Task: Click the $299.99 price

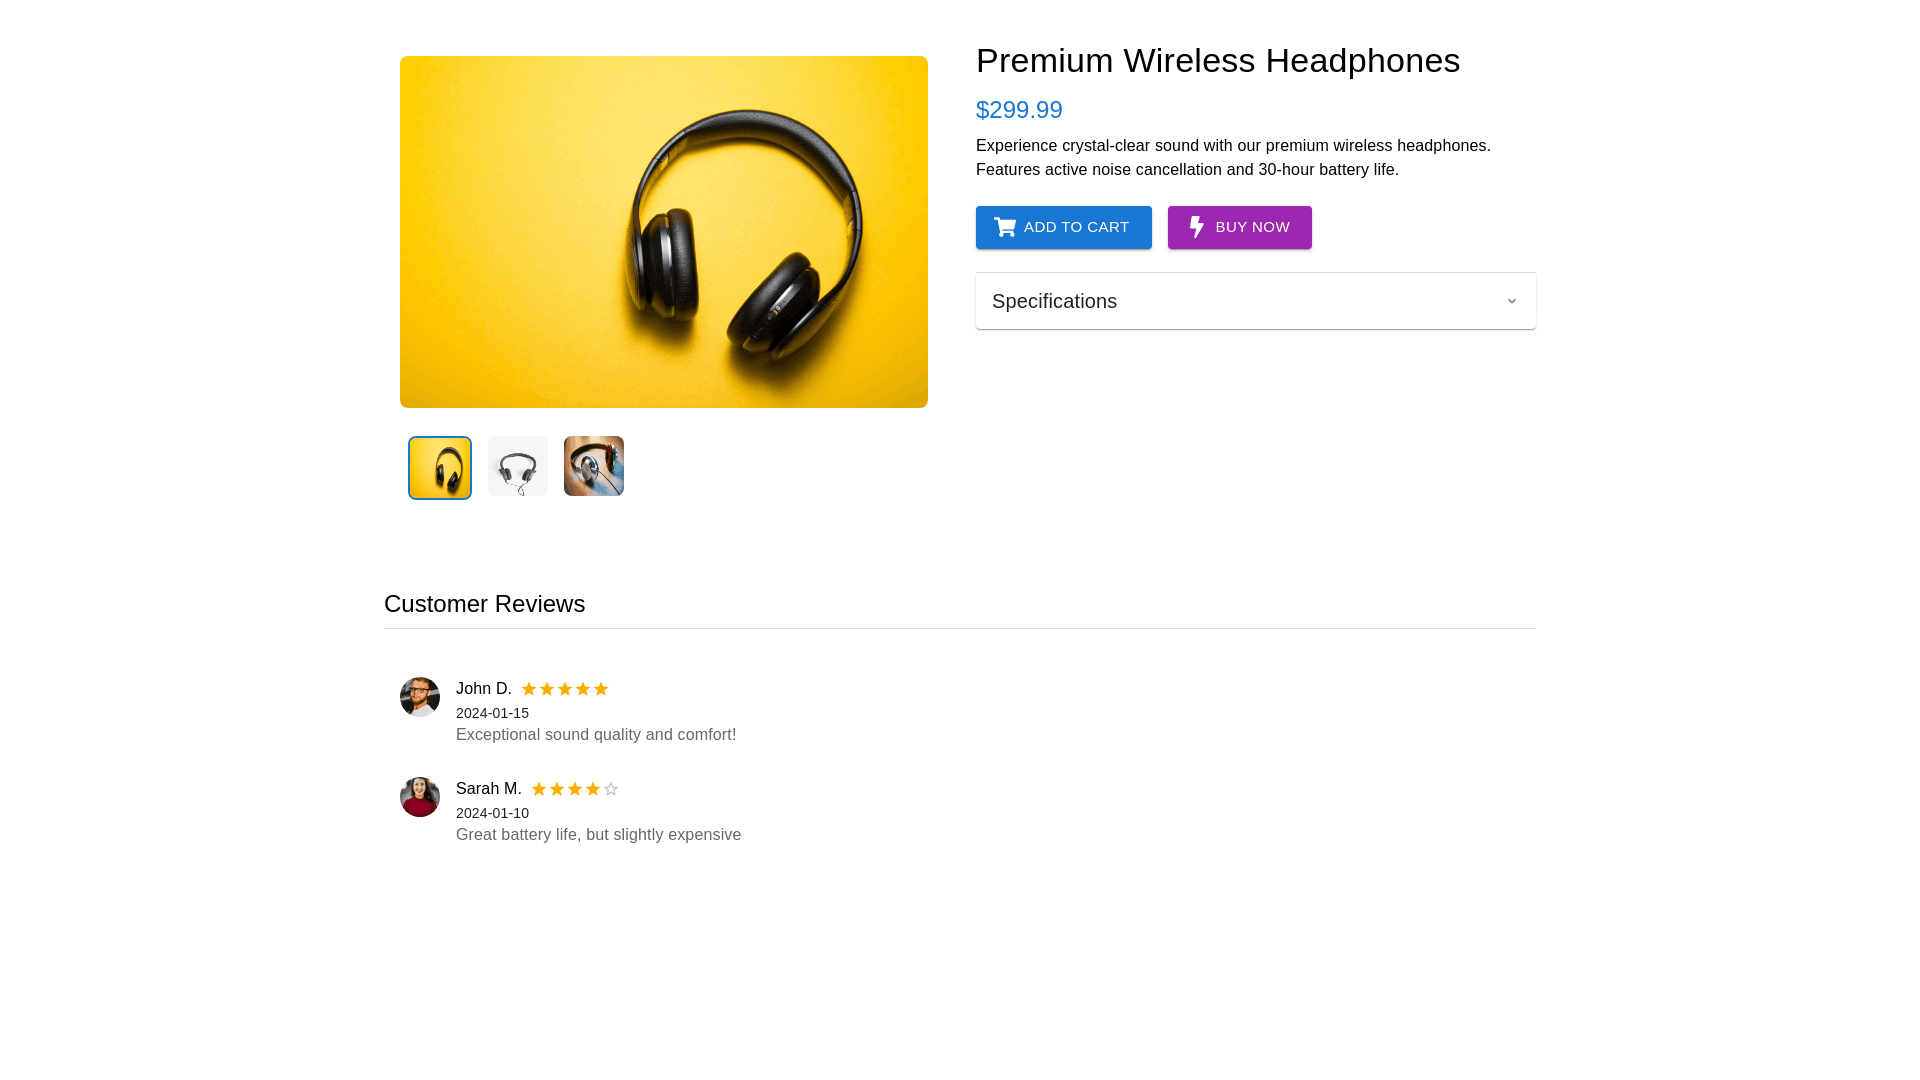Action: [1019, 110]
